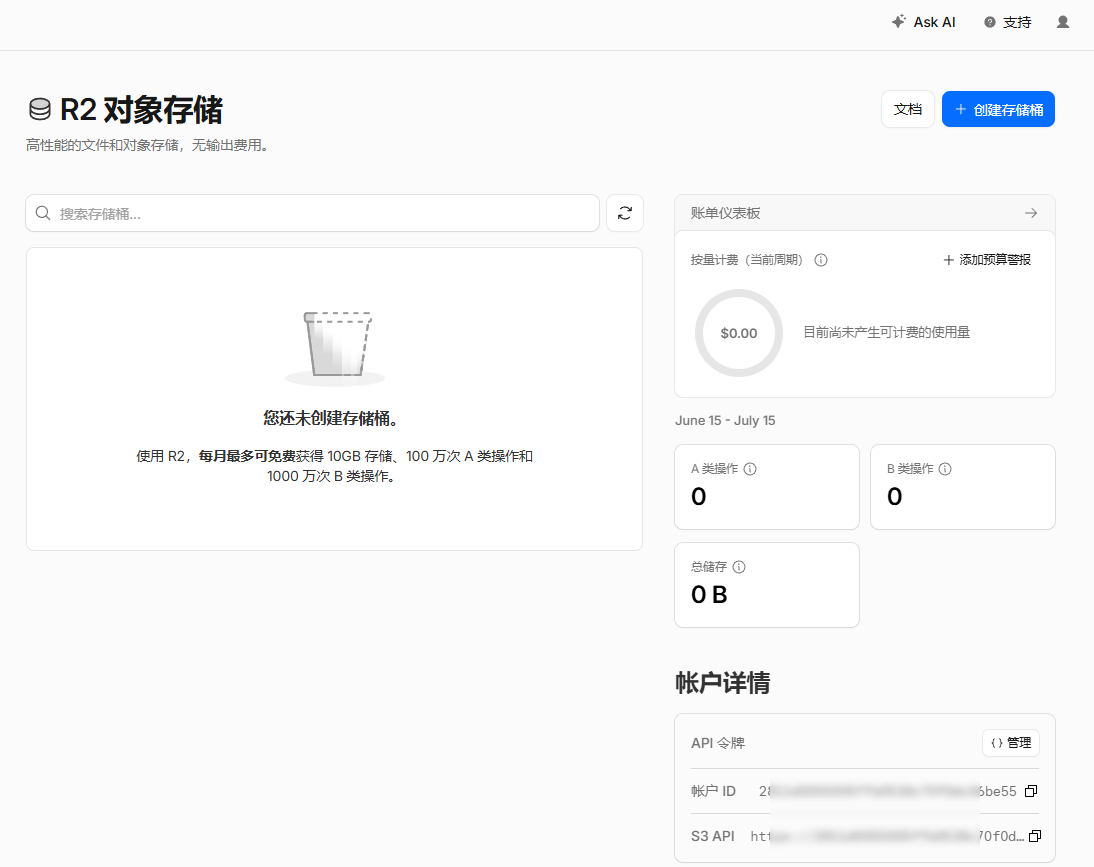1094x867 pixels.
Task: Click the 'API 令牌' label
Action: click(718, 744)
